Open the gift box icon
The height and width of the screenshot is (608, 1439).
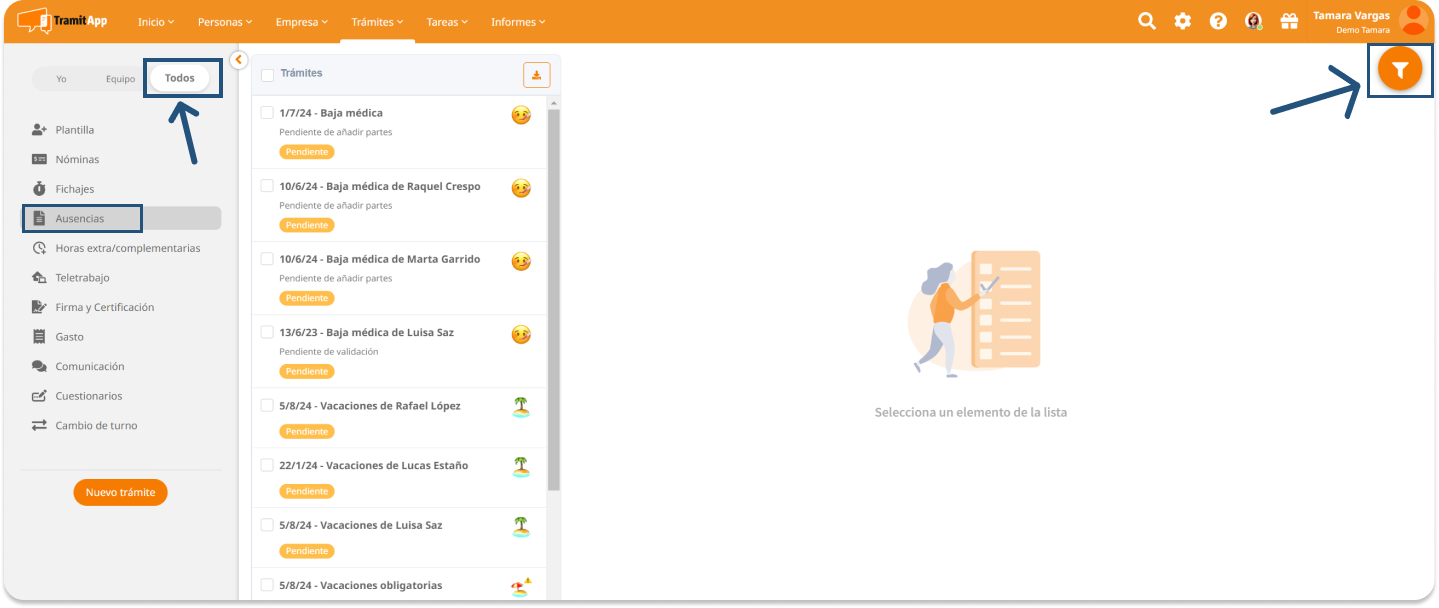(x=1289, y=21)
